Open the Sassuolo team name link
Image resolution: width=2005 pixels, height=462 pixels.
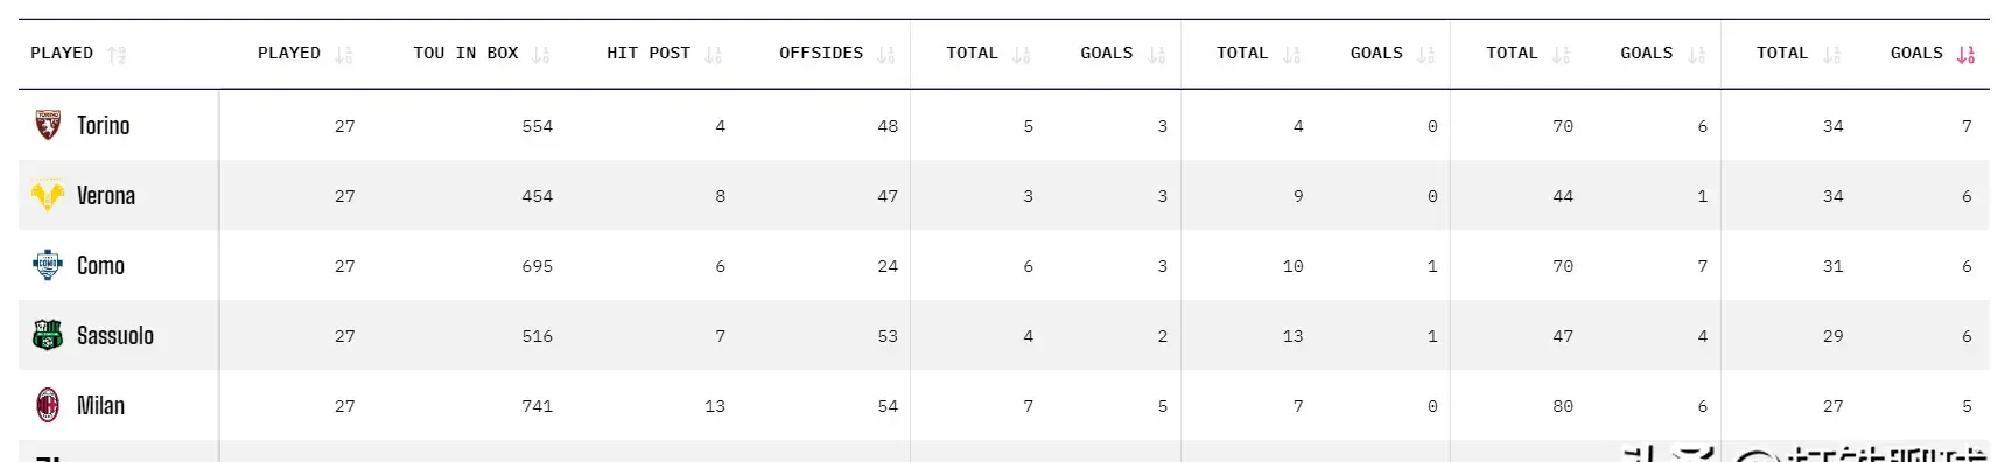click(115, 336)
